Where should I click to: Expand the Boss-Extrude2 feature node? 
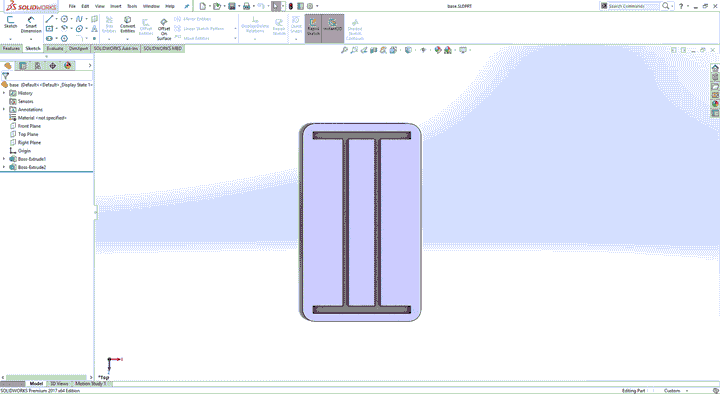tap(4, 167)
